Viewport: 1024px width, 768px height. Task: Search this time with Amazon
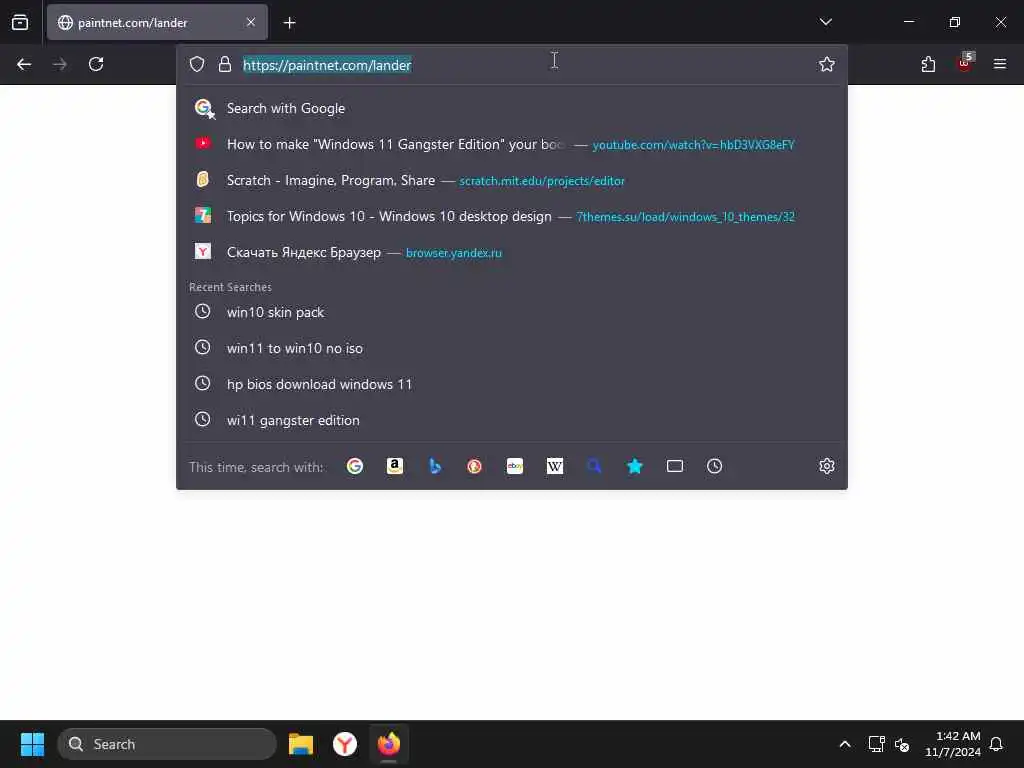coord(394,466)
